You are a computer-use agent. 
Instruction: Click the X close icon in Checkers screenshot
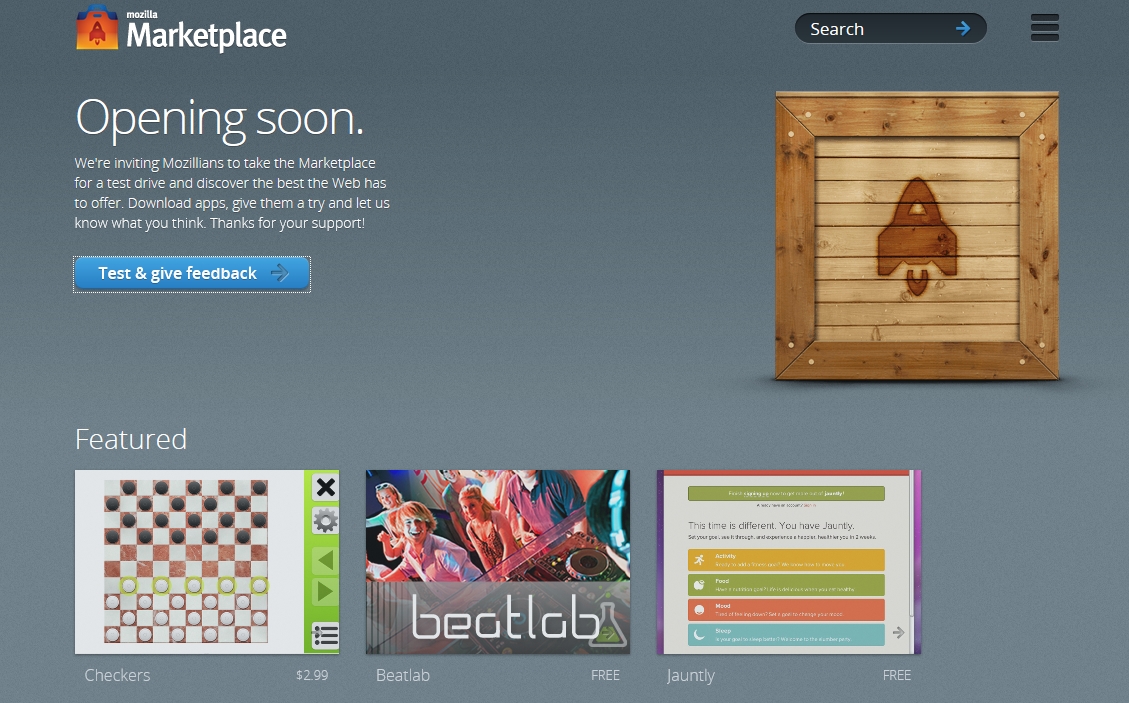[325, 488]
